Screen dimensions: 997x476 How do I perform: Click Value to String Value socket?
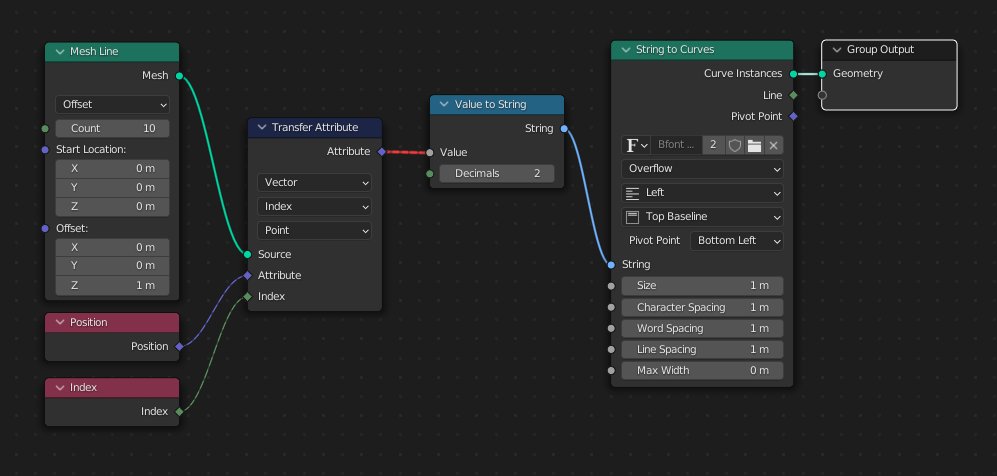point(430,153)
